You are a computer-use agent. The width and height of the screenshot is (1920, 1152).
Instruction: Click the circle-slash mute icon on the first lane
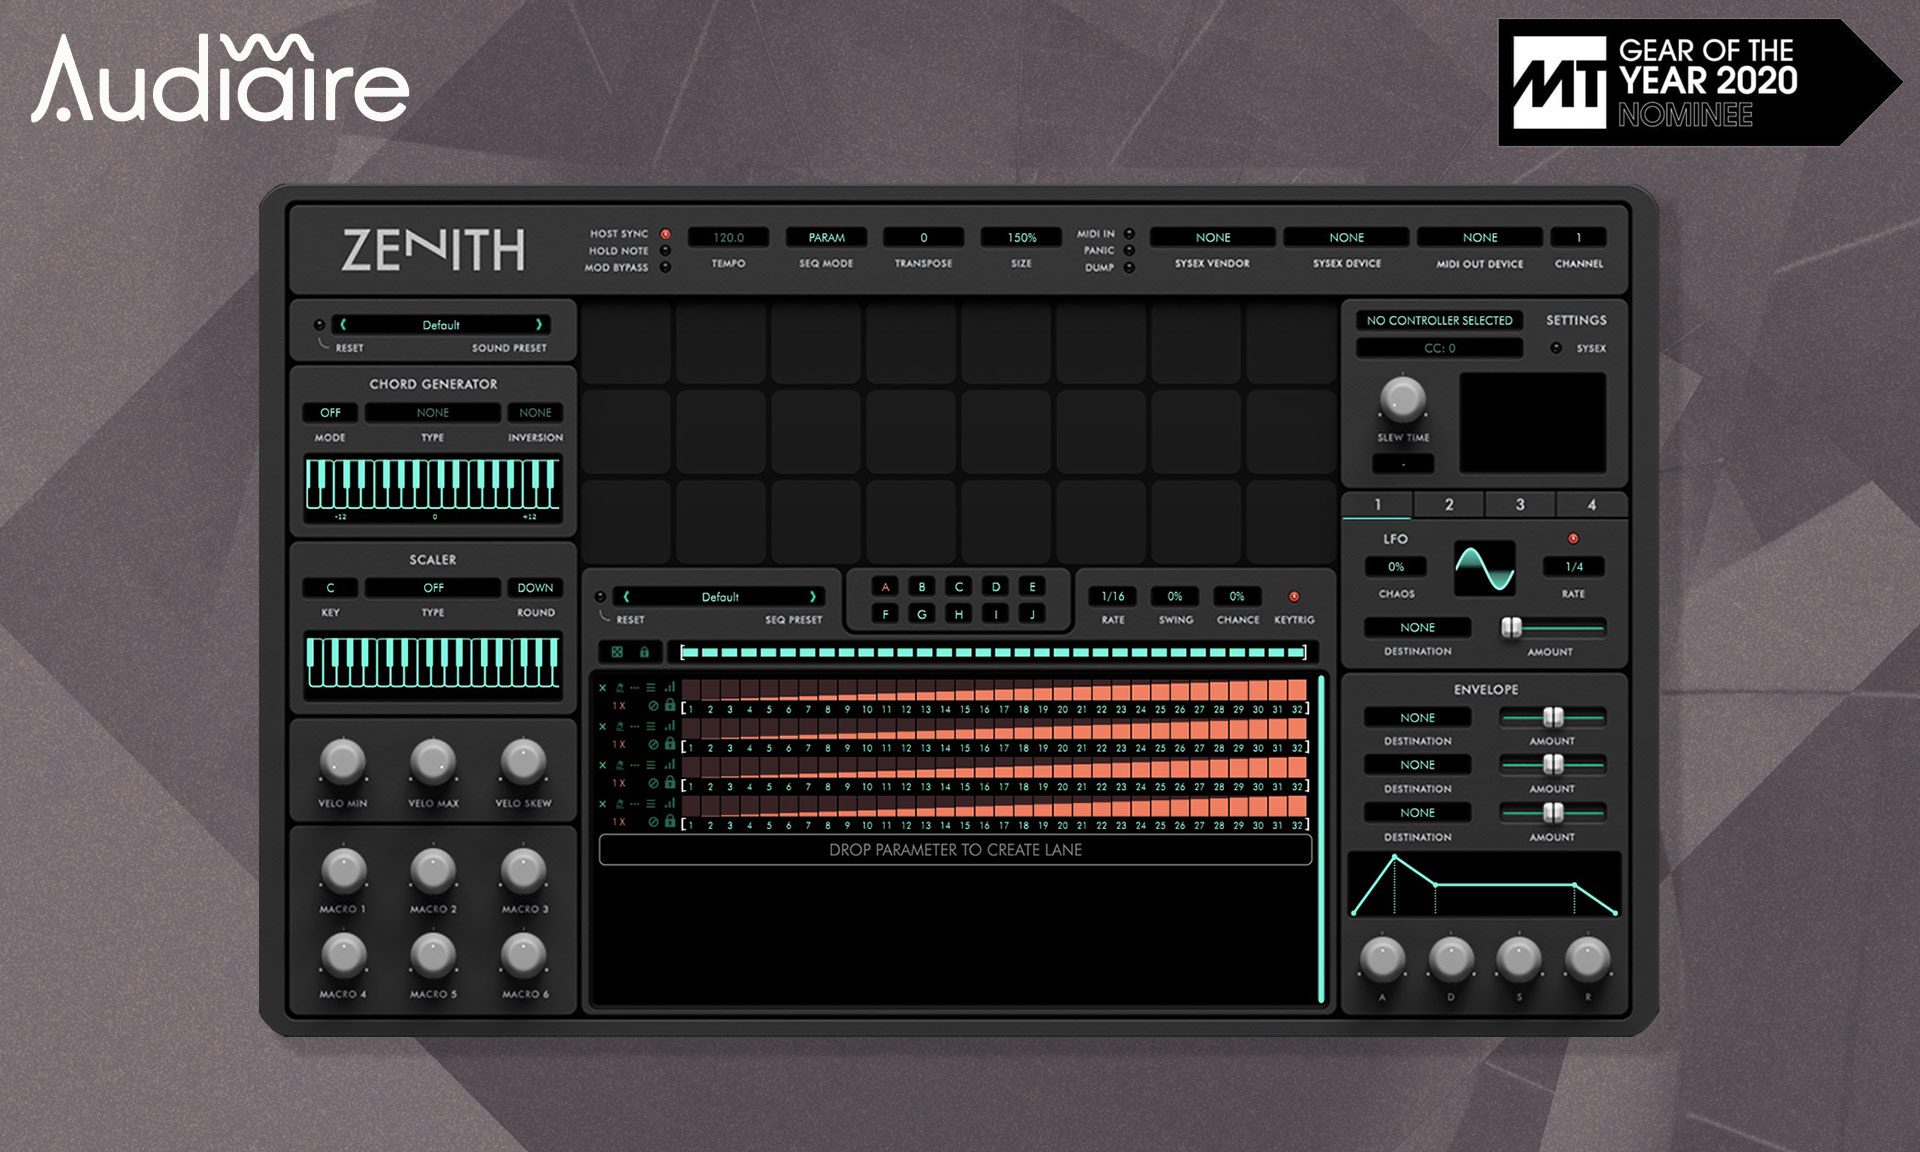point(653,707)
